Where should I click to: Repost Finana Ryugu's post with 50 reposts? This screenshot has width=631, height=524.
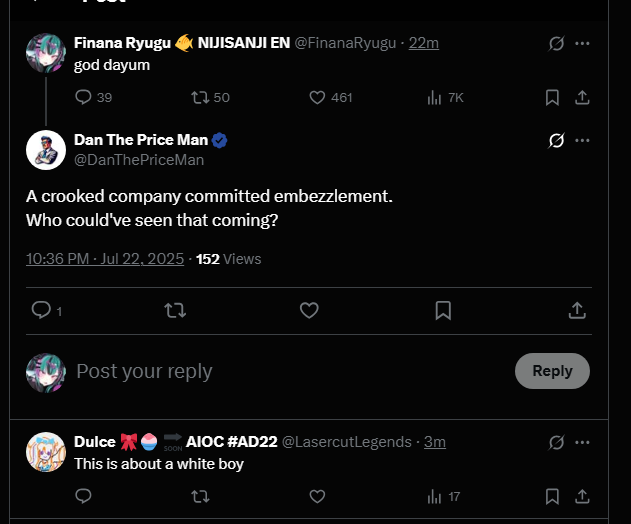click(198, 97)
